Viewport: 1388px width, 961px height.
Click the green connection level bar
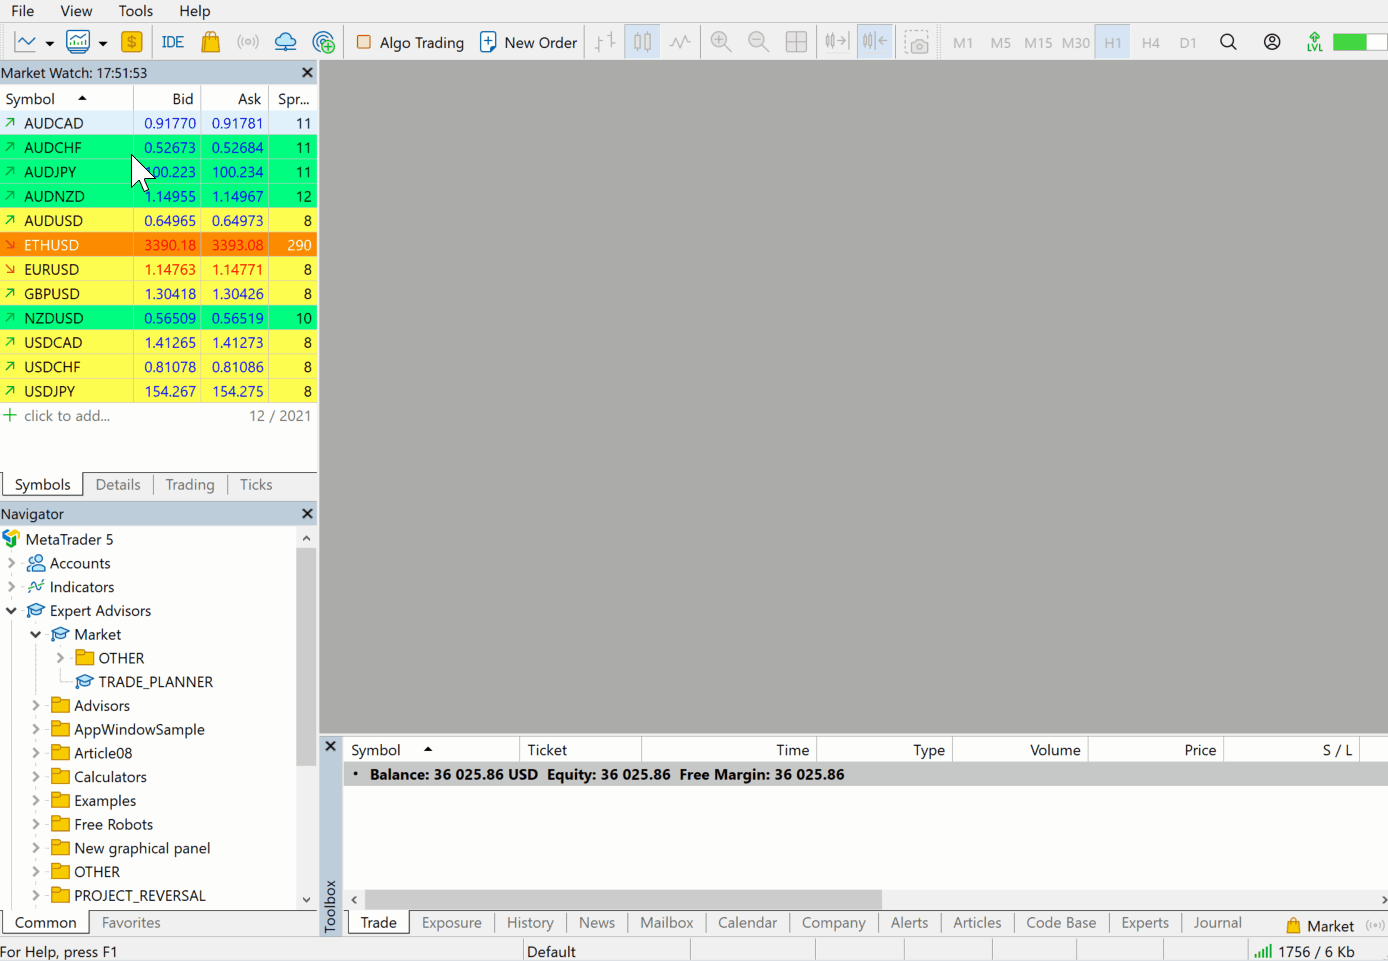1350,42
